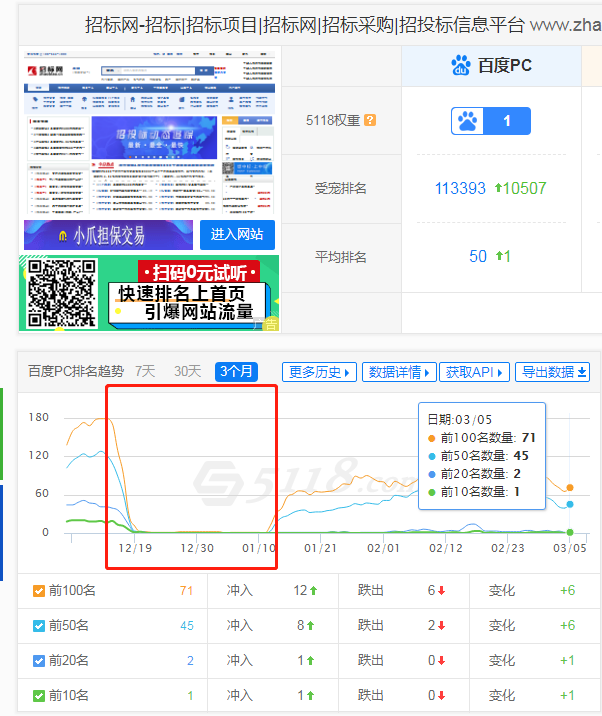Screen dimensions: 602x716
Task: Click the 12/19 date label on chart axis
Action: tap(135, 548)
